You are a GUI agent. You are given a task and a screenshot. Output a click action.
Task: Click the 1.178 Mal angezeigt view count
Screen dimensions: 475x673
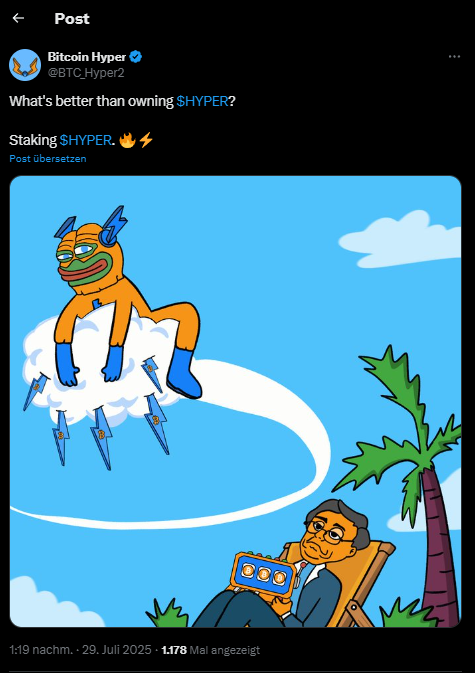(211, 650)
